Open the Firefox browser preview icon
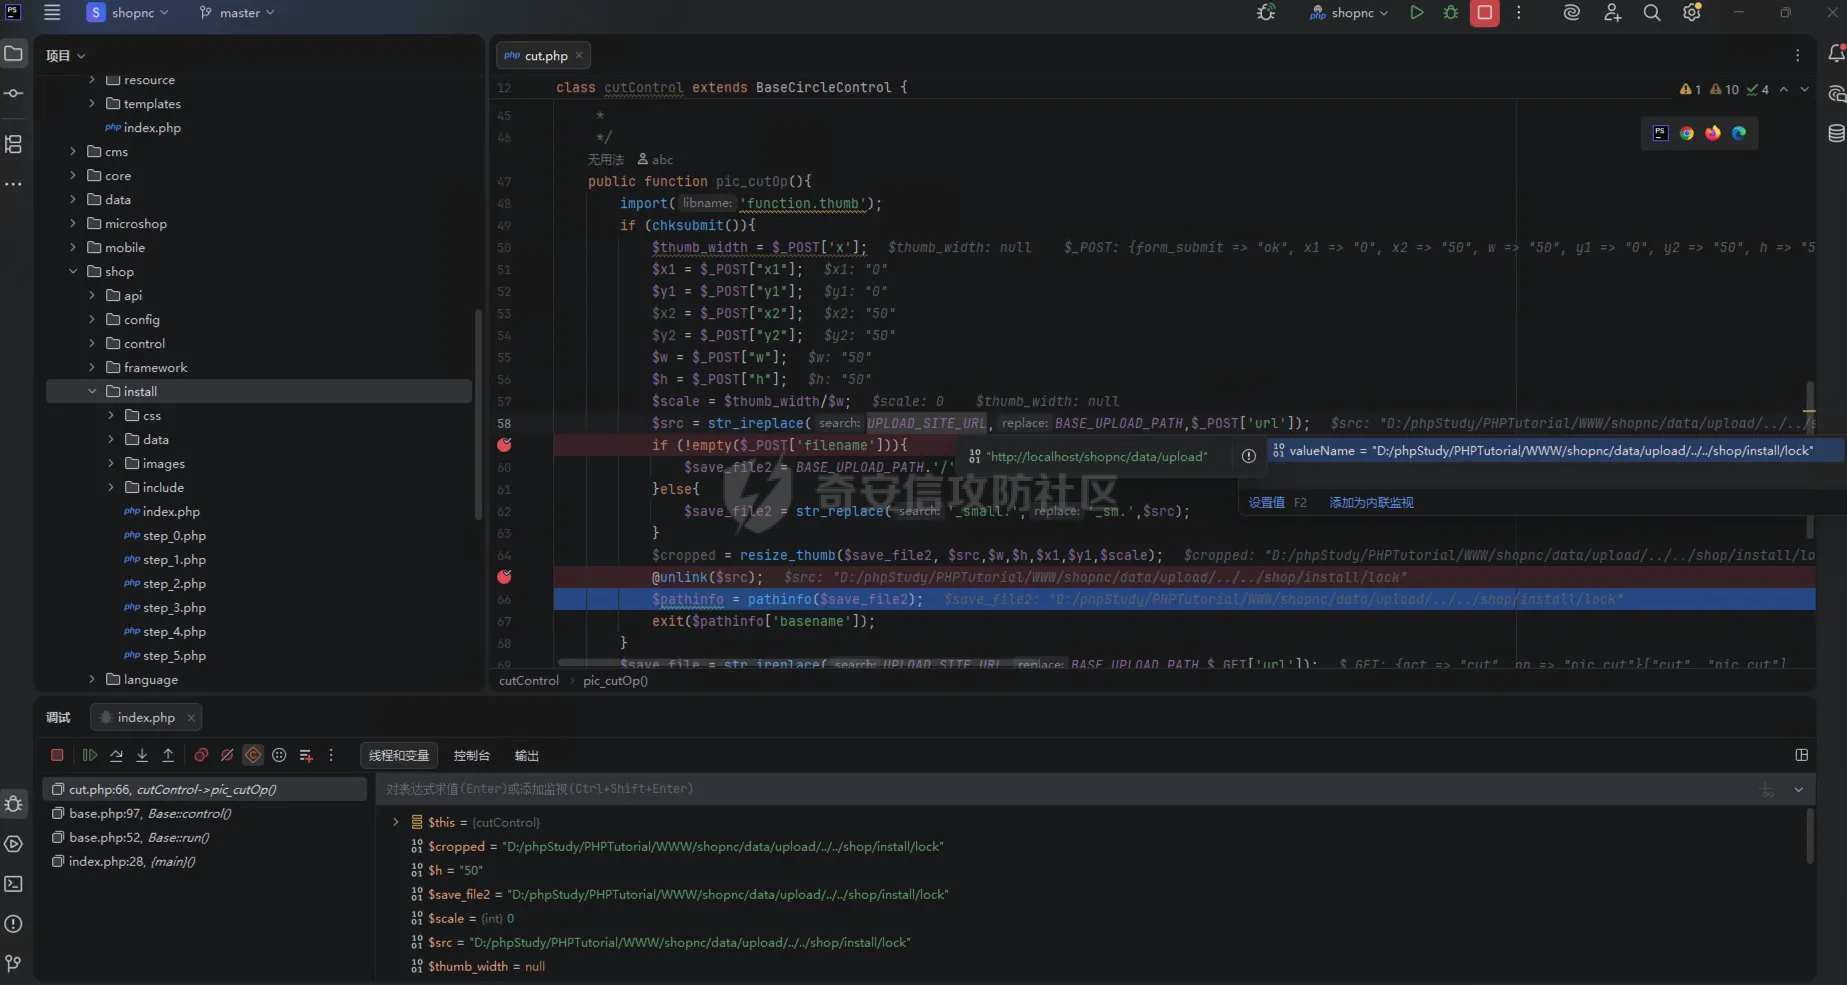Image resolution: width=1847 pixels, height=985 pixels. [1713, 133]
